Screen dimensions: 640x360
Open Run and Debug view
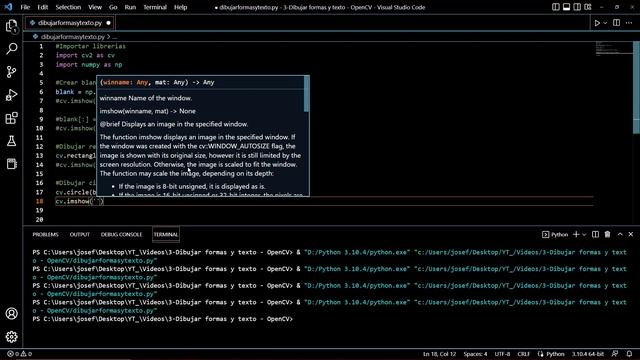pos(11,95)
